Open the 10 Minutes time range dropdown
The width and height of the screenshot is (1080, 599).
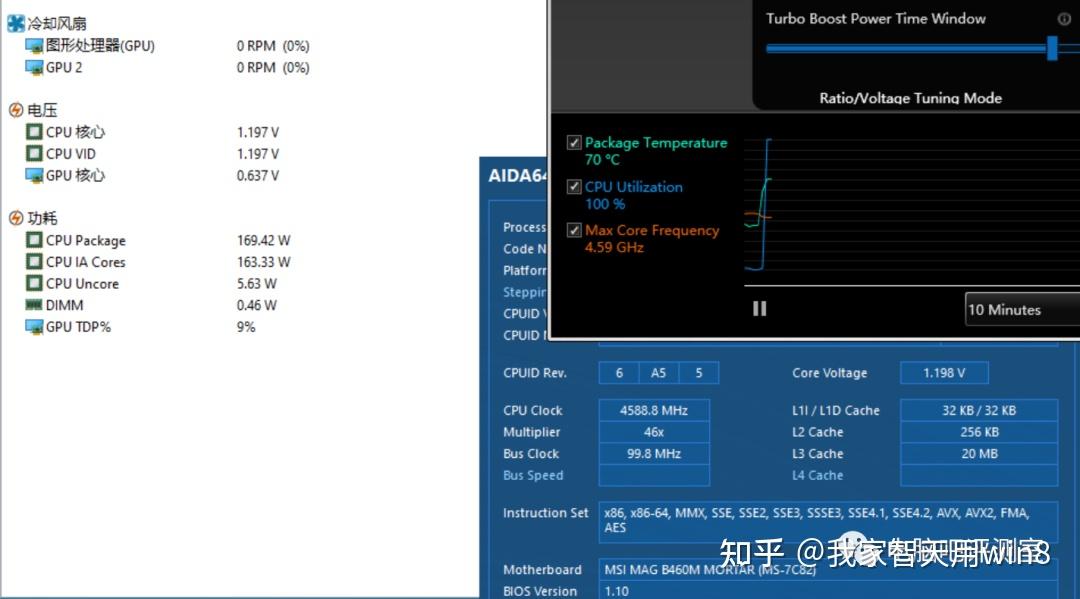point(1022,309)
